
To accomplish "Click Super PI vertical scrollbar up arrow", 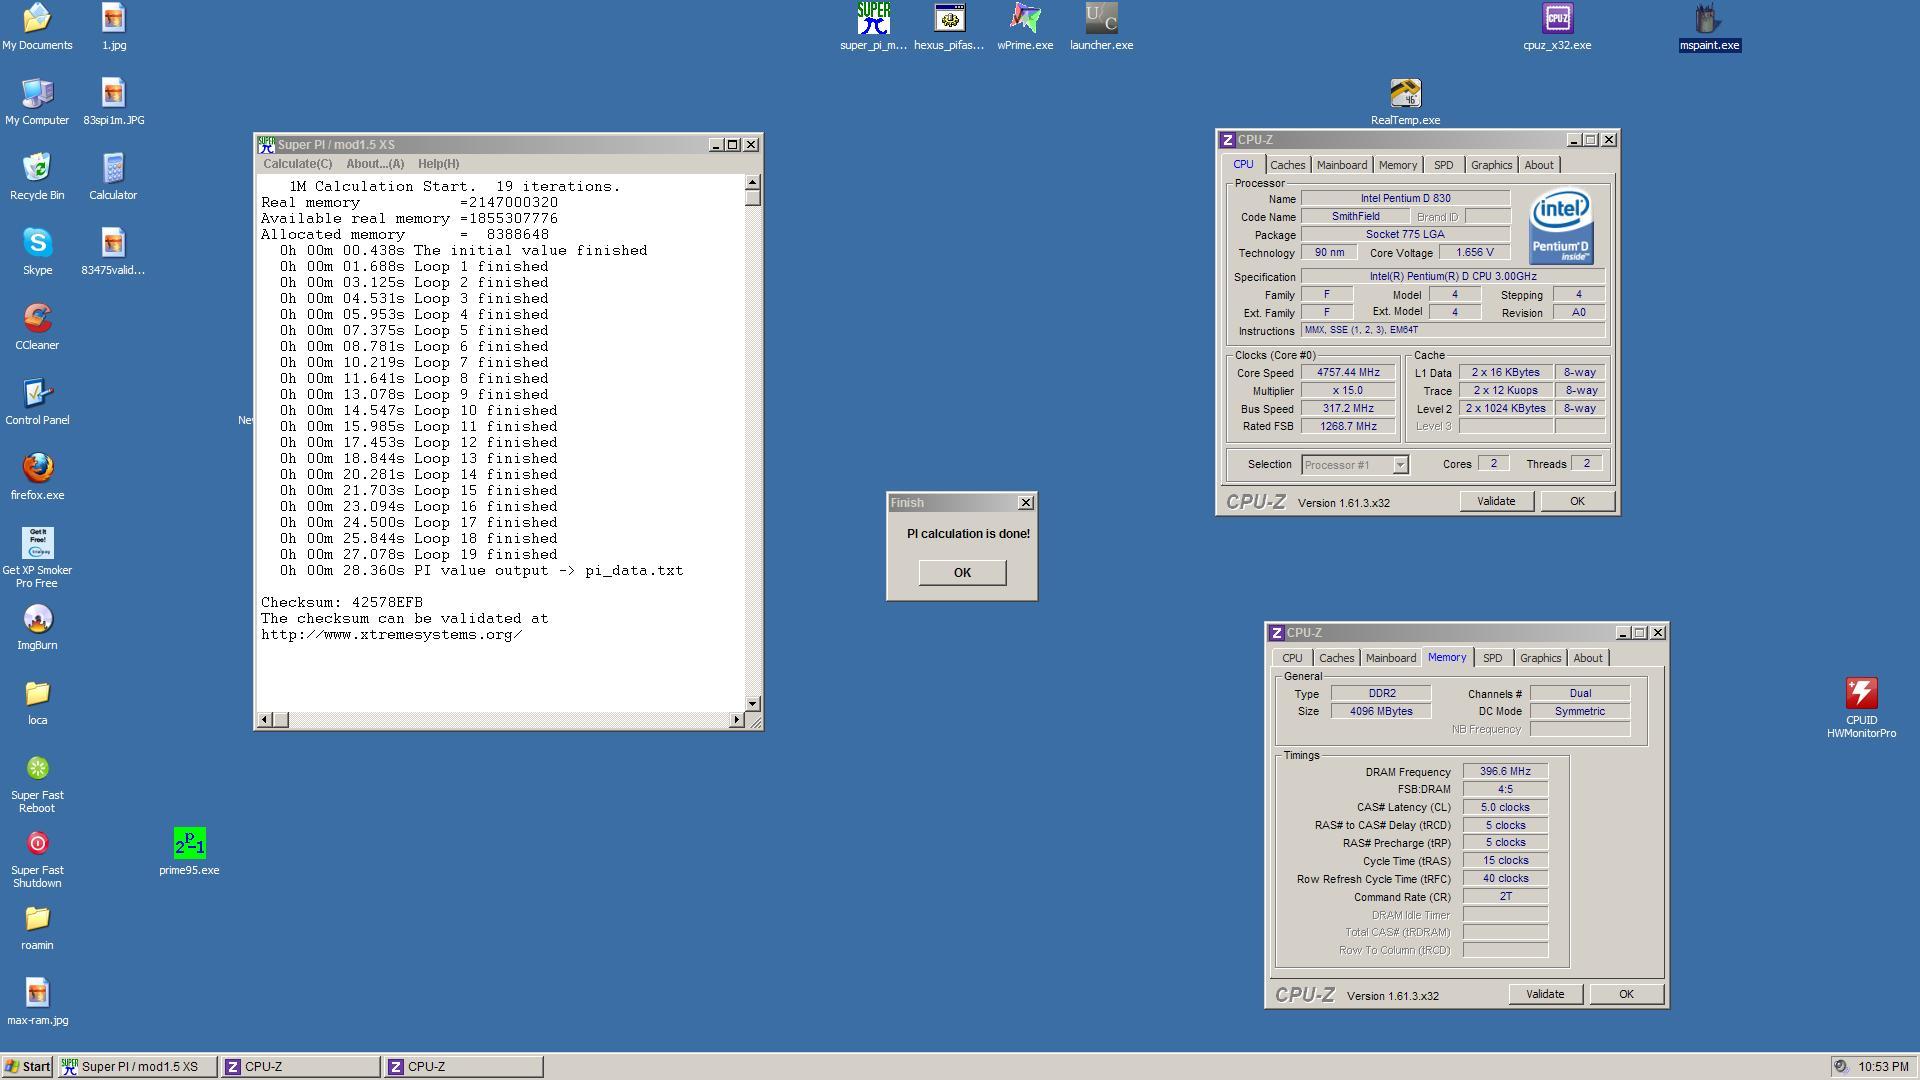I will pyautogui.click(x=753, y=182).
